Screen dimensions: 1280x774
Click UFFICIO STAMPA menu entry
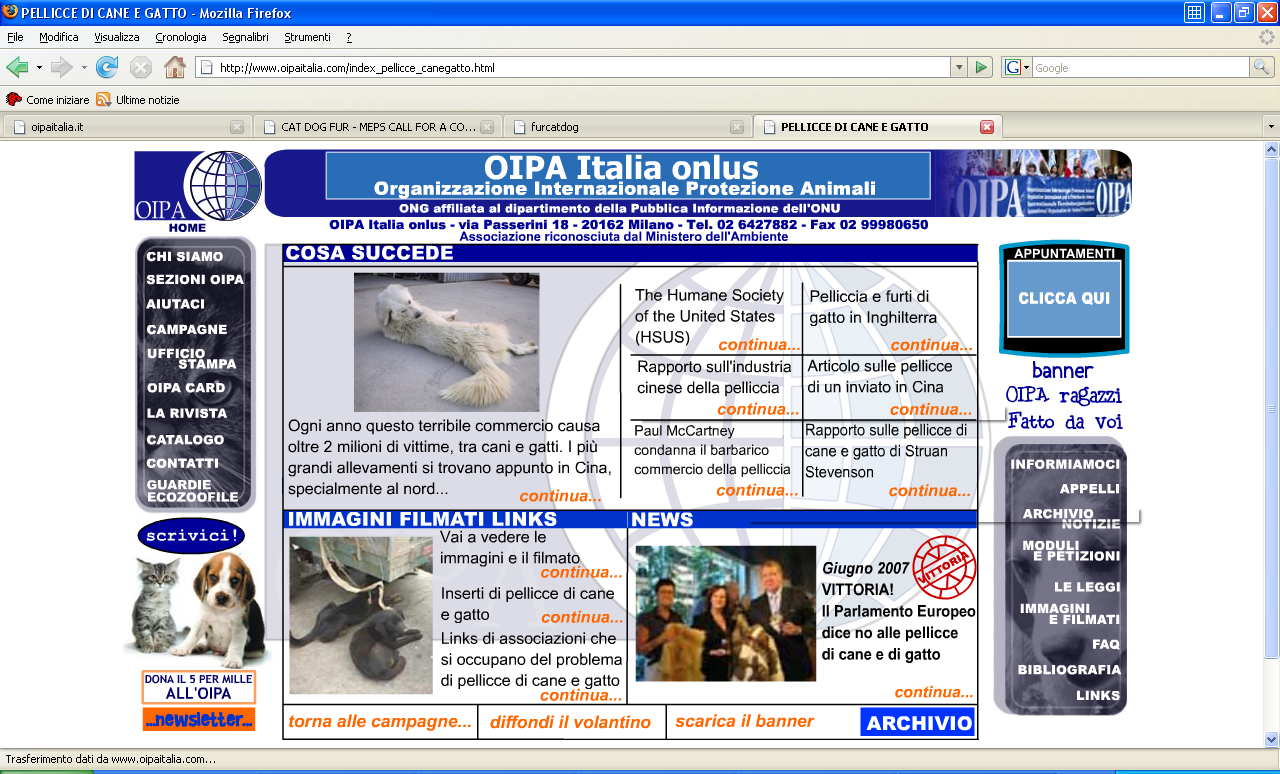(192, 359)
